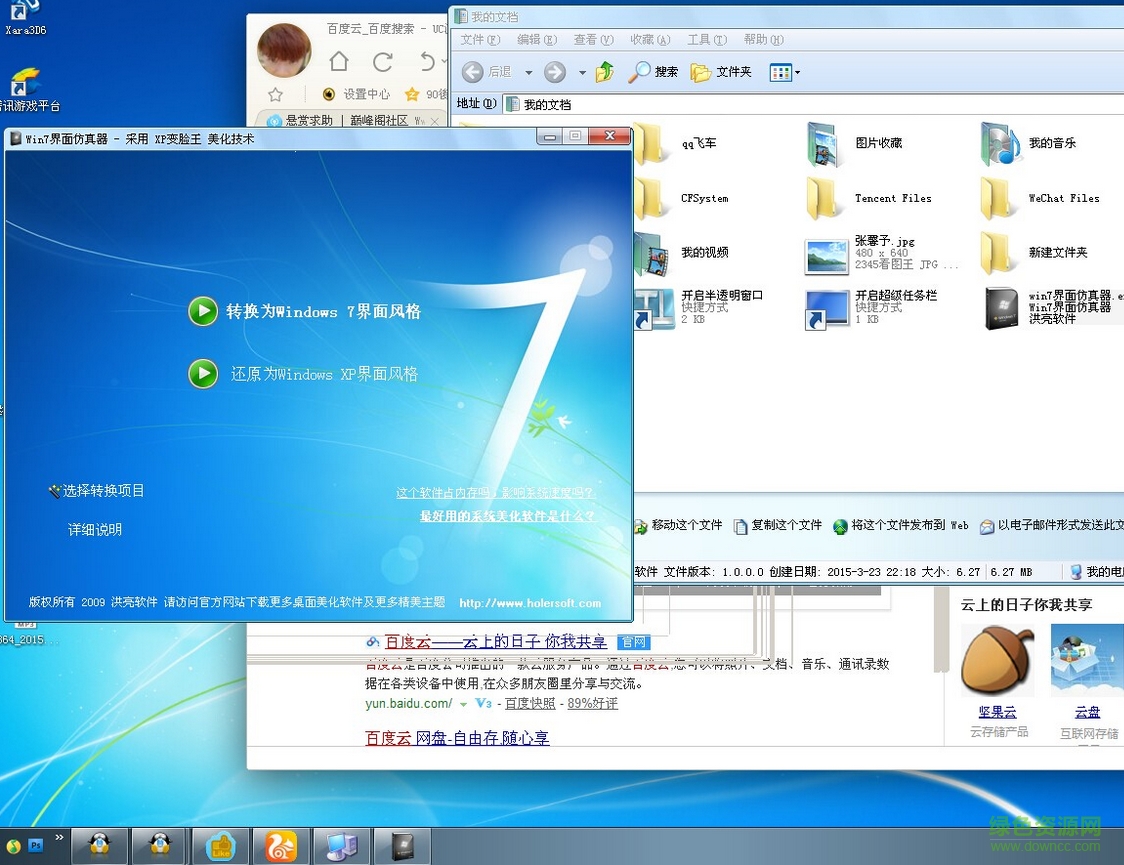Image resolution: width=1124 pixels, height=865 pixels.
Task: Click the up-one-level yellow folder icon
Action: pos(604,71)
